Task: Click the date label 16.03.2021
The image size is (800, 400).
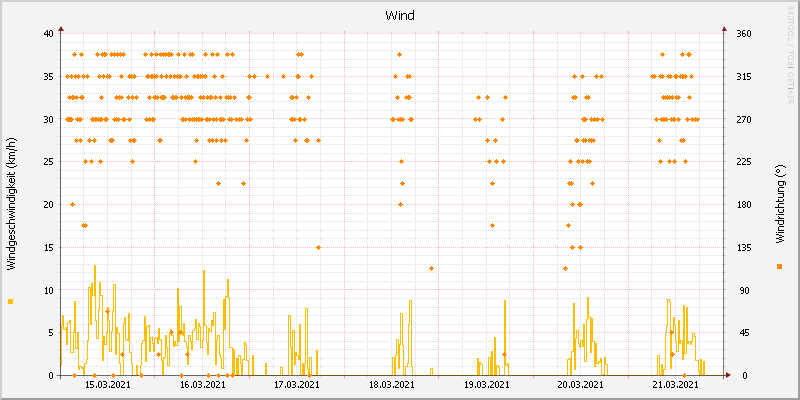Action: 202,385
